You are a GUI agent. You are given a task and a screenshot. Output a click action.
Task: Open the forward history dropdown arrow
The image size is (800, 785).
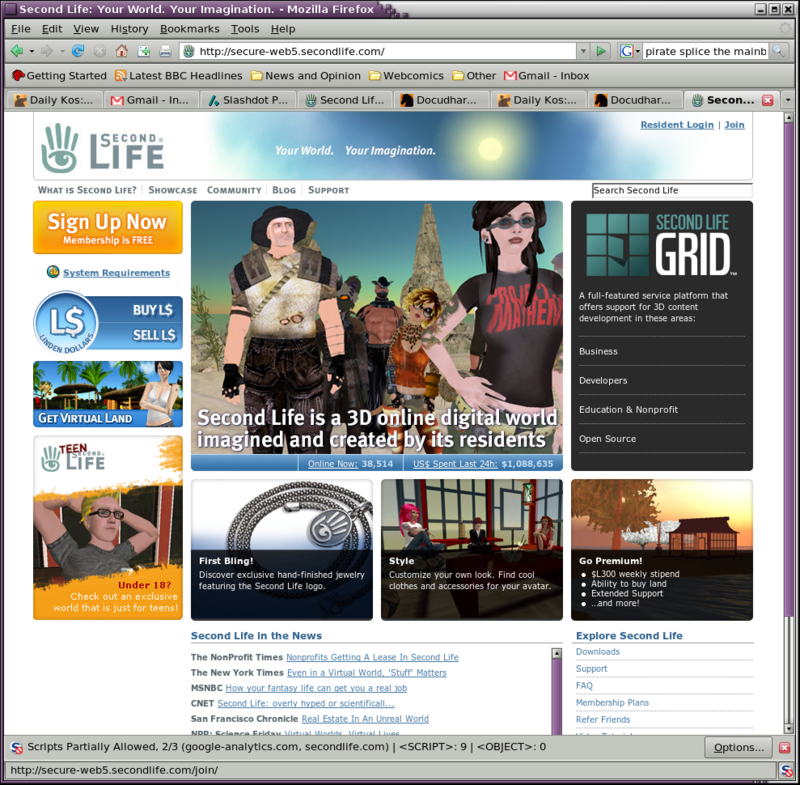pos(62,52)
